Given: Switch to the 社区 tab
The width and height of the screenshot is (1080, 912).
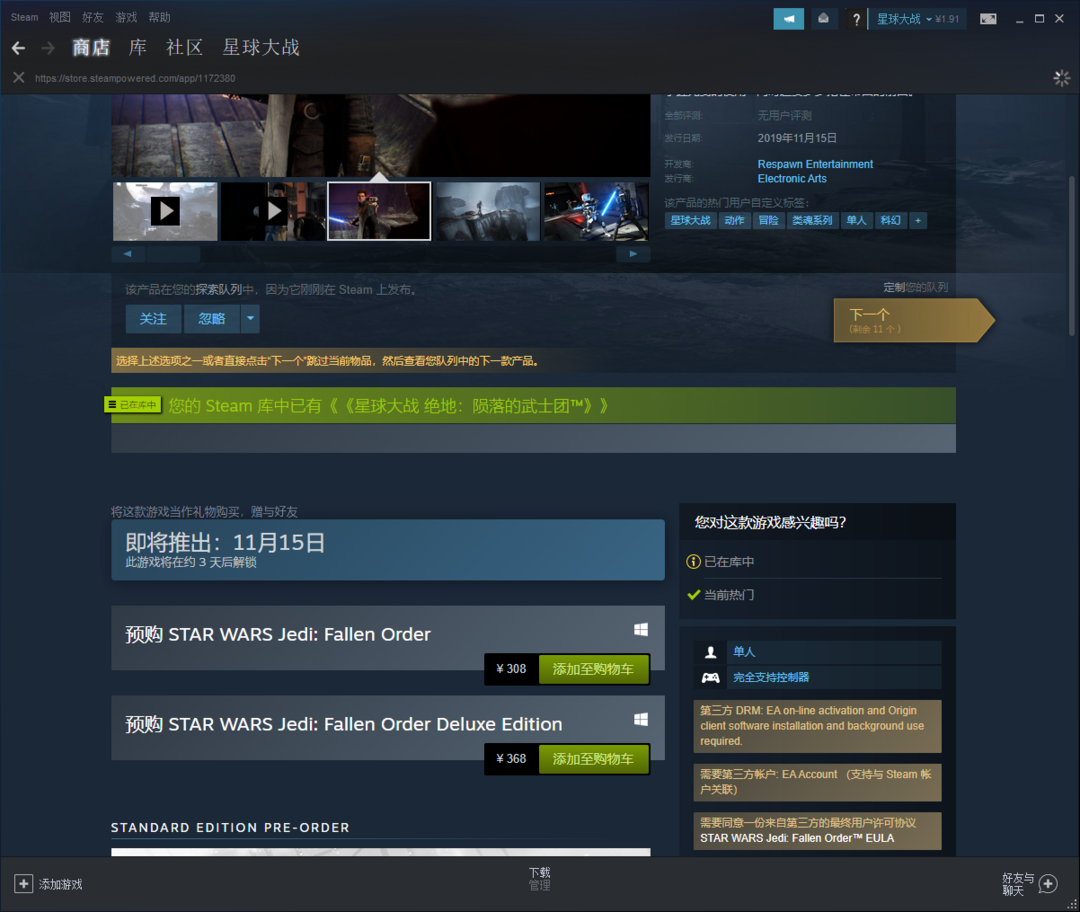Looking at the screenshot, I should [x=184, y=48].
